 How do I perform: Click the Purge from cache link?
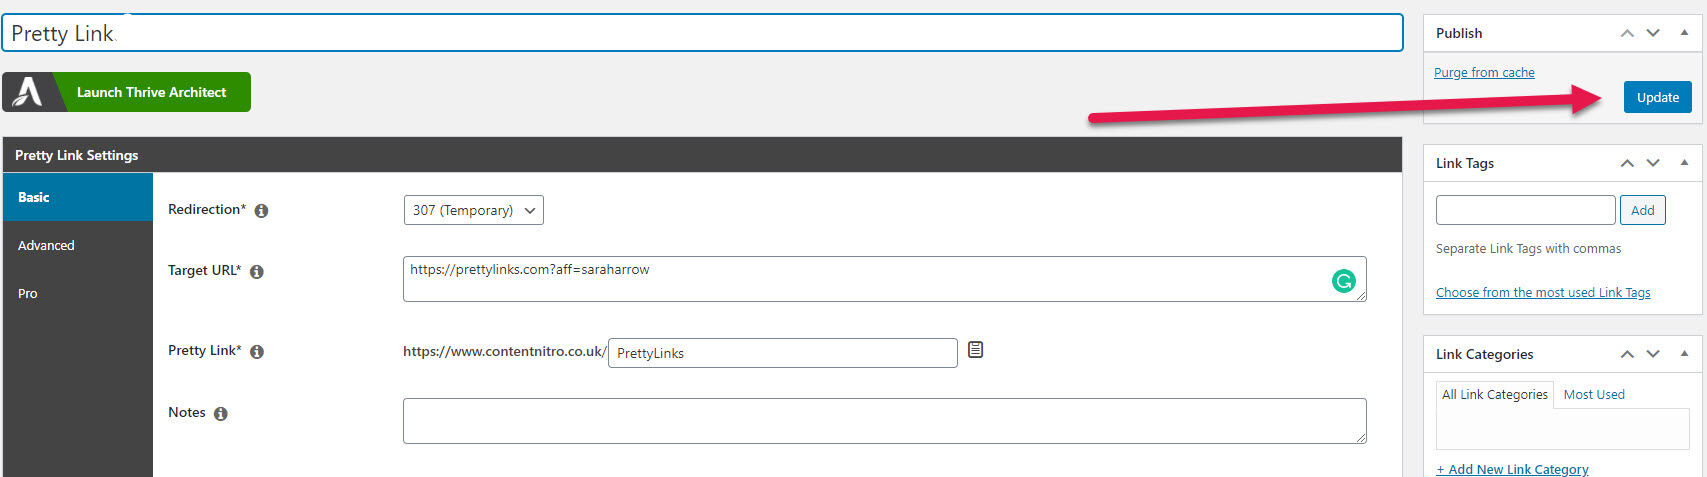[1484, 73]
